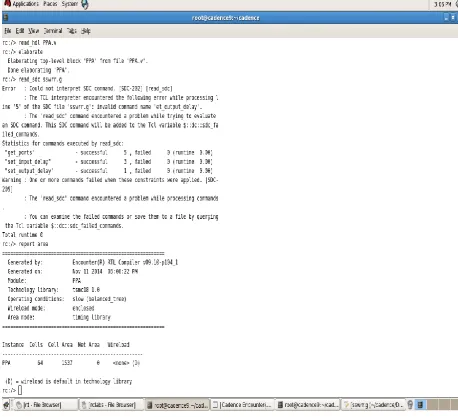
Task: Select the first workspace in workspace switcher
Action: 421,405
